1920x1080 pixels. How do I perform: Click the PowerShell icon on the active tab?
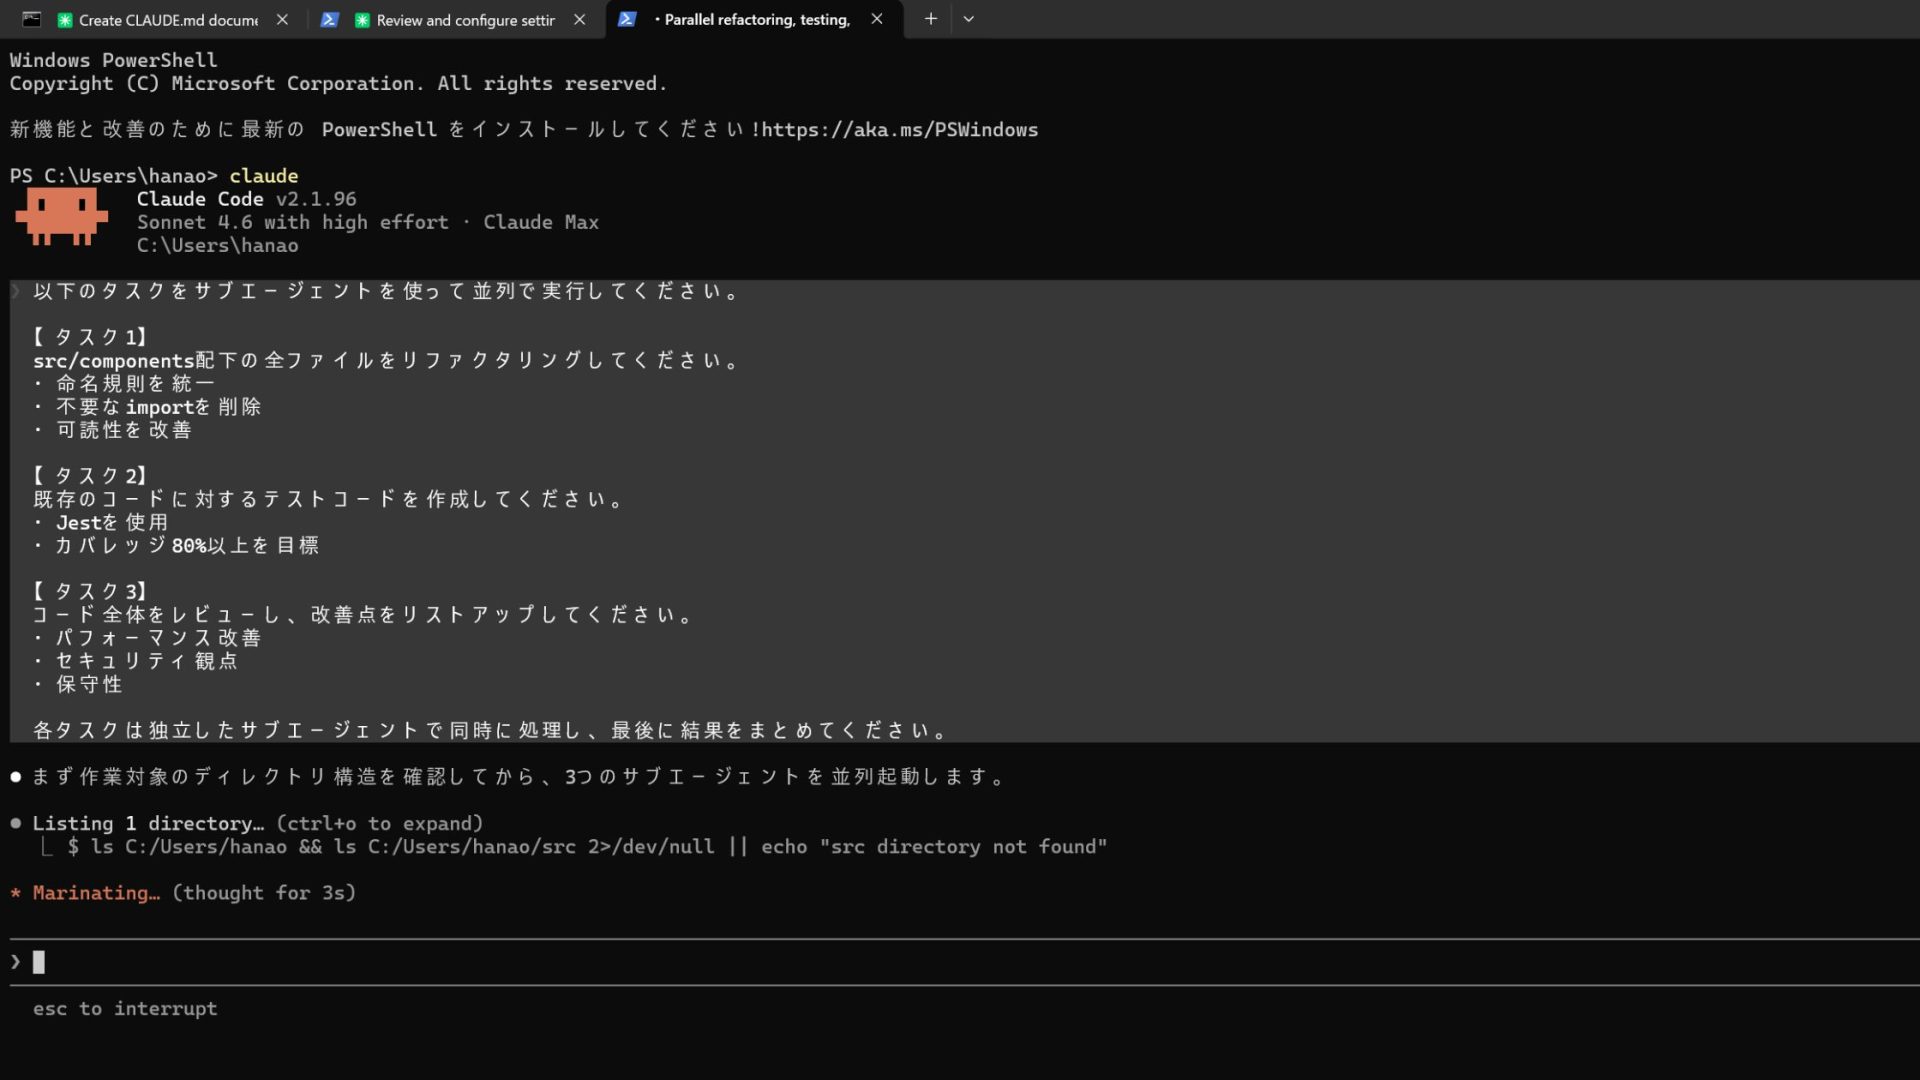click(627, 19)
